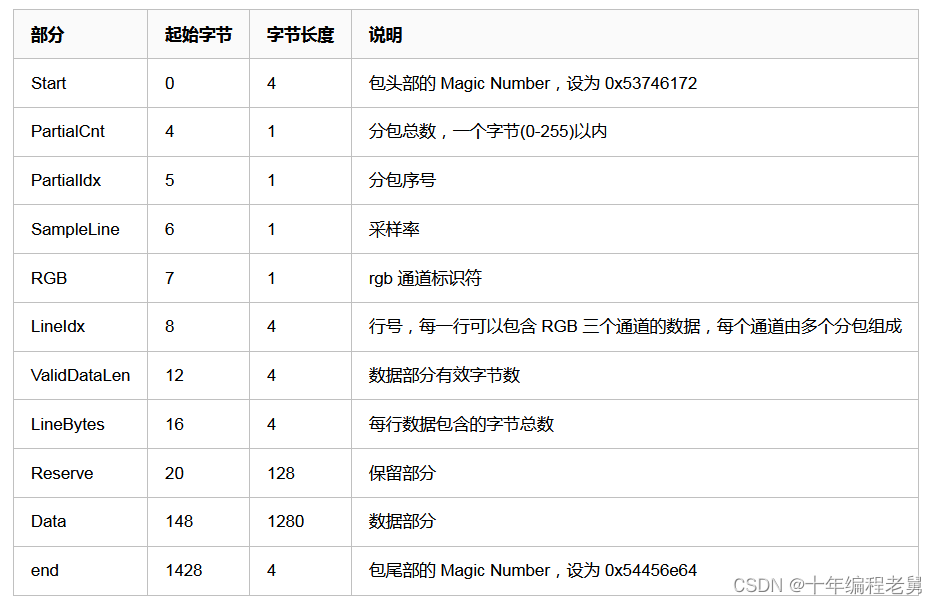Click the Data row label

44,521
